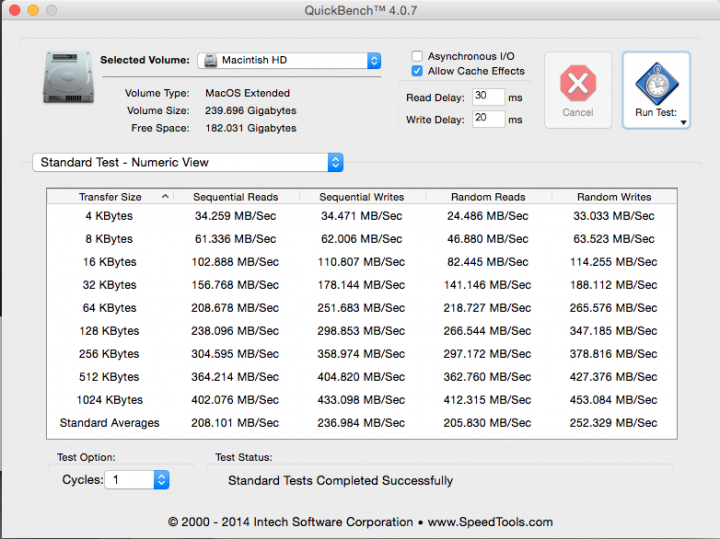Click the 24.486 MB/Sec random read value

[488, 216]
